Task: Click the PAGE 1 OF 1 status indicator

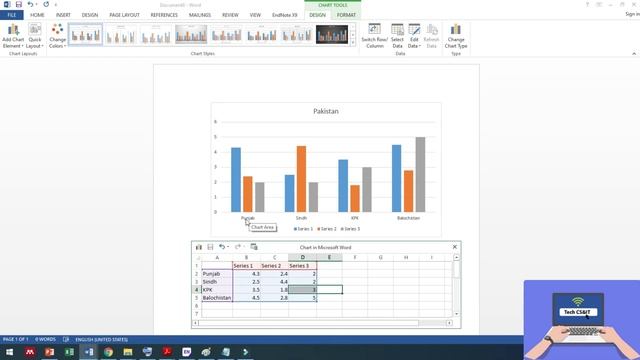Action: point(16,340)
